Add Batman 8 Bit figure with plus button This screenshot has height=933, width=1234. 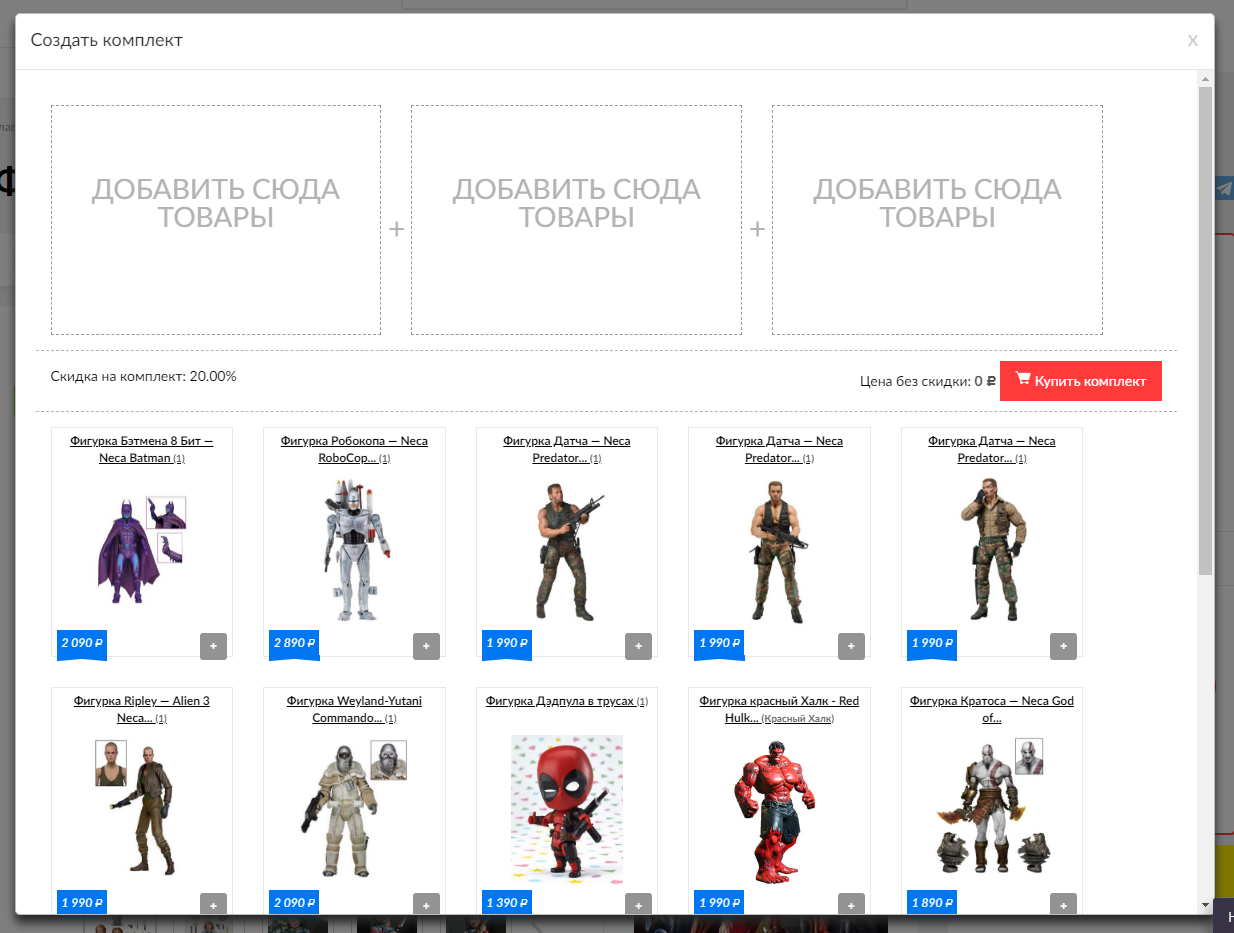213,646
